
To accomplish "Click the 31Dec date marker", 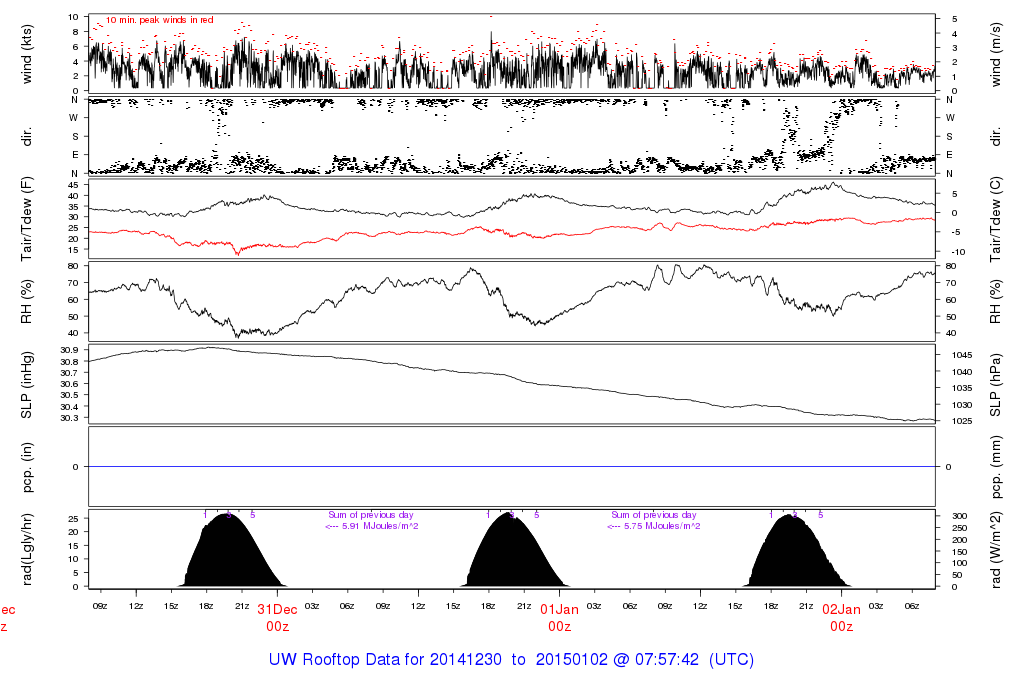I will pyautogui.click(x=277, y=609).
